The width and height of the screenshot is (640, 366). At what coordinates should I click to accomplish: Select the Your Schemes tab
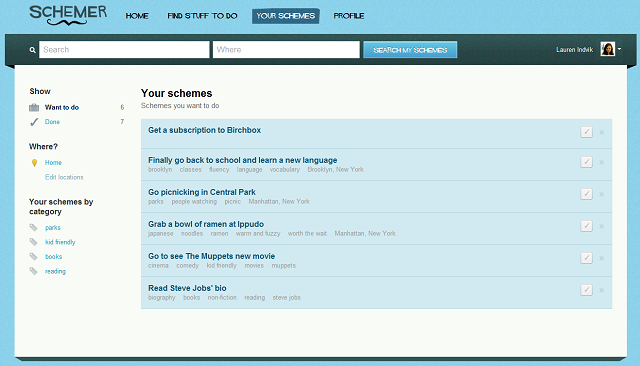click(x=285, y=16)
